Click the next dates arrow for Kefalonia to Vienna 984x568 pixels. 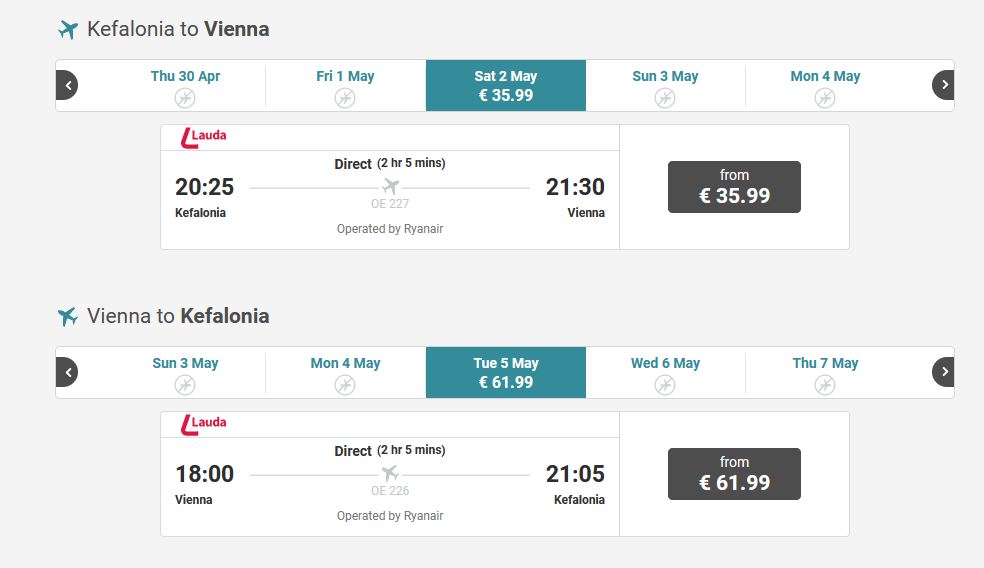coord(943,85)
